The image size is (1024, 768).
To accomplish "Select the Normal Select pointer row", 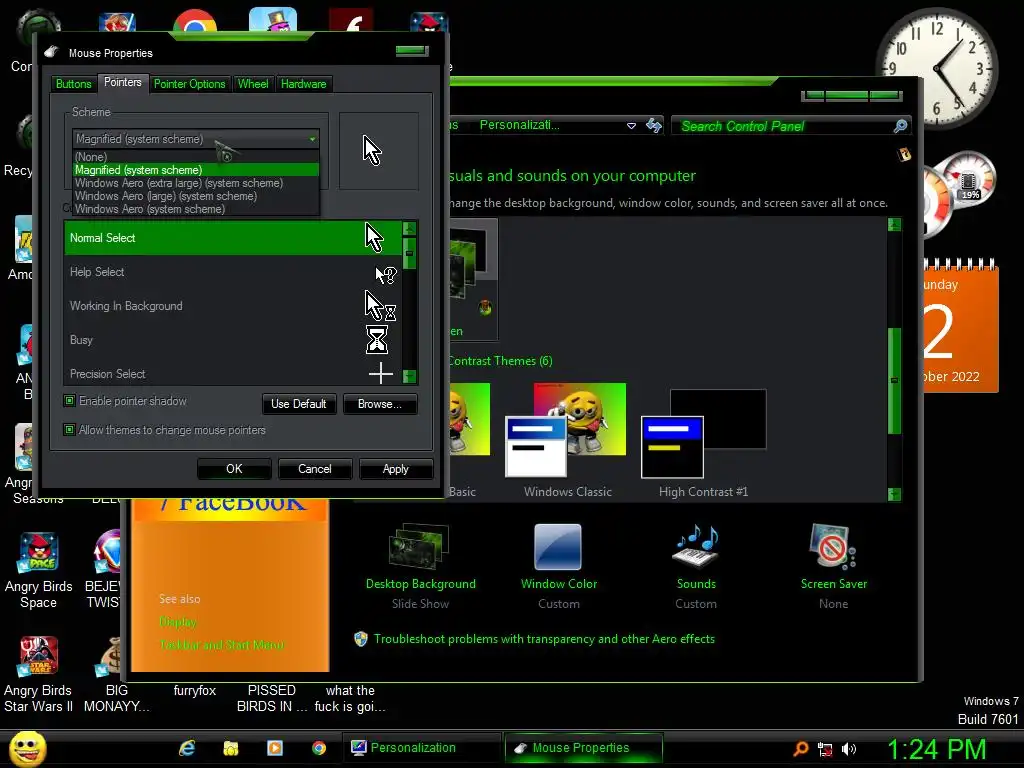I will tap(233, 238).
